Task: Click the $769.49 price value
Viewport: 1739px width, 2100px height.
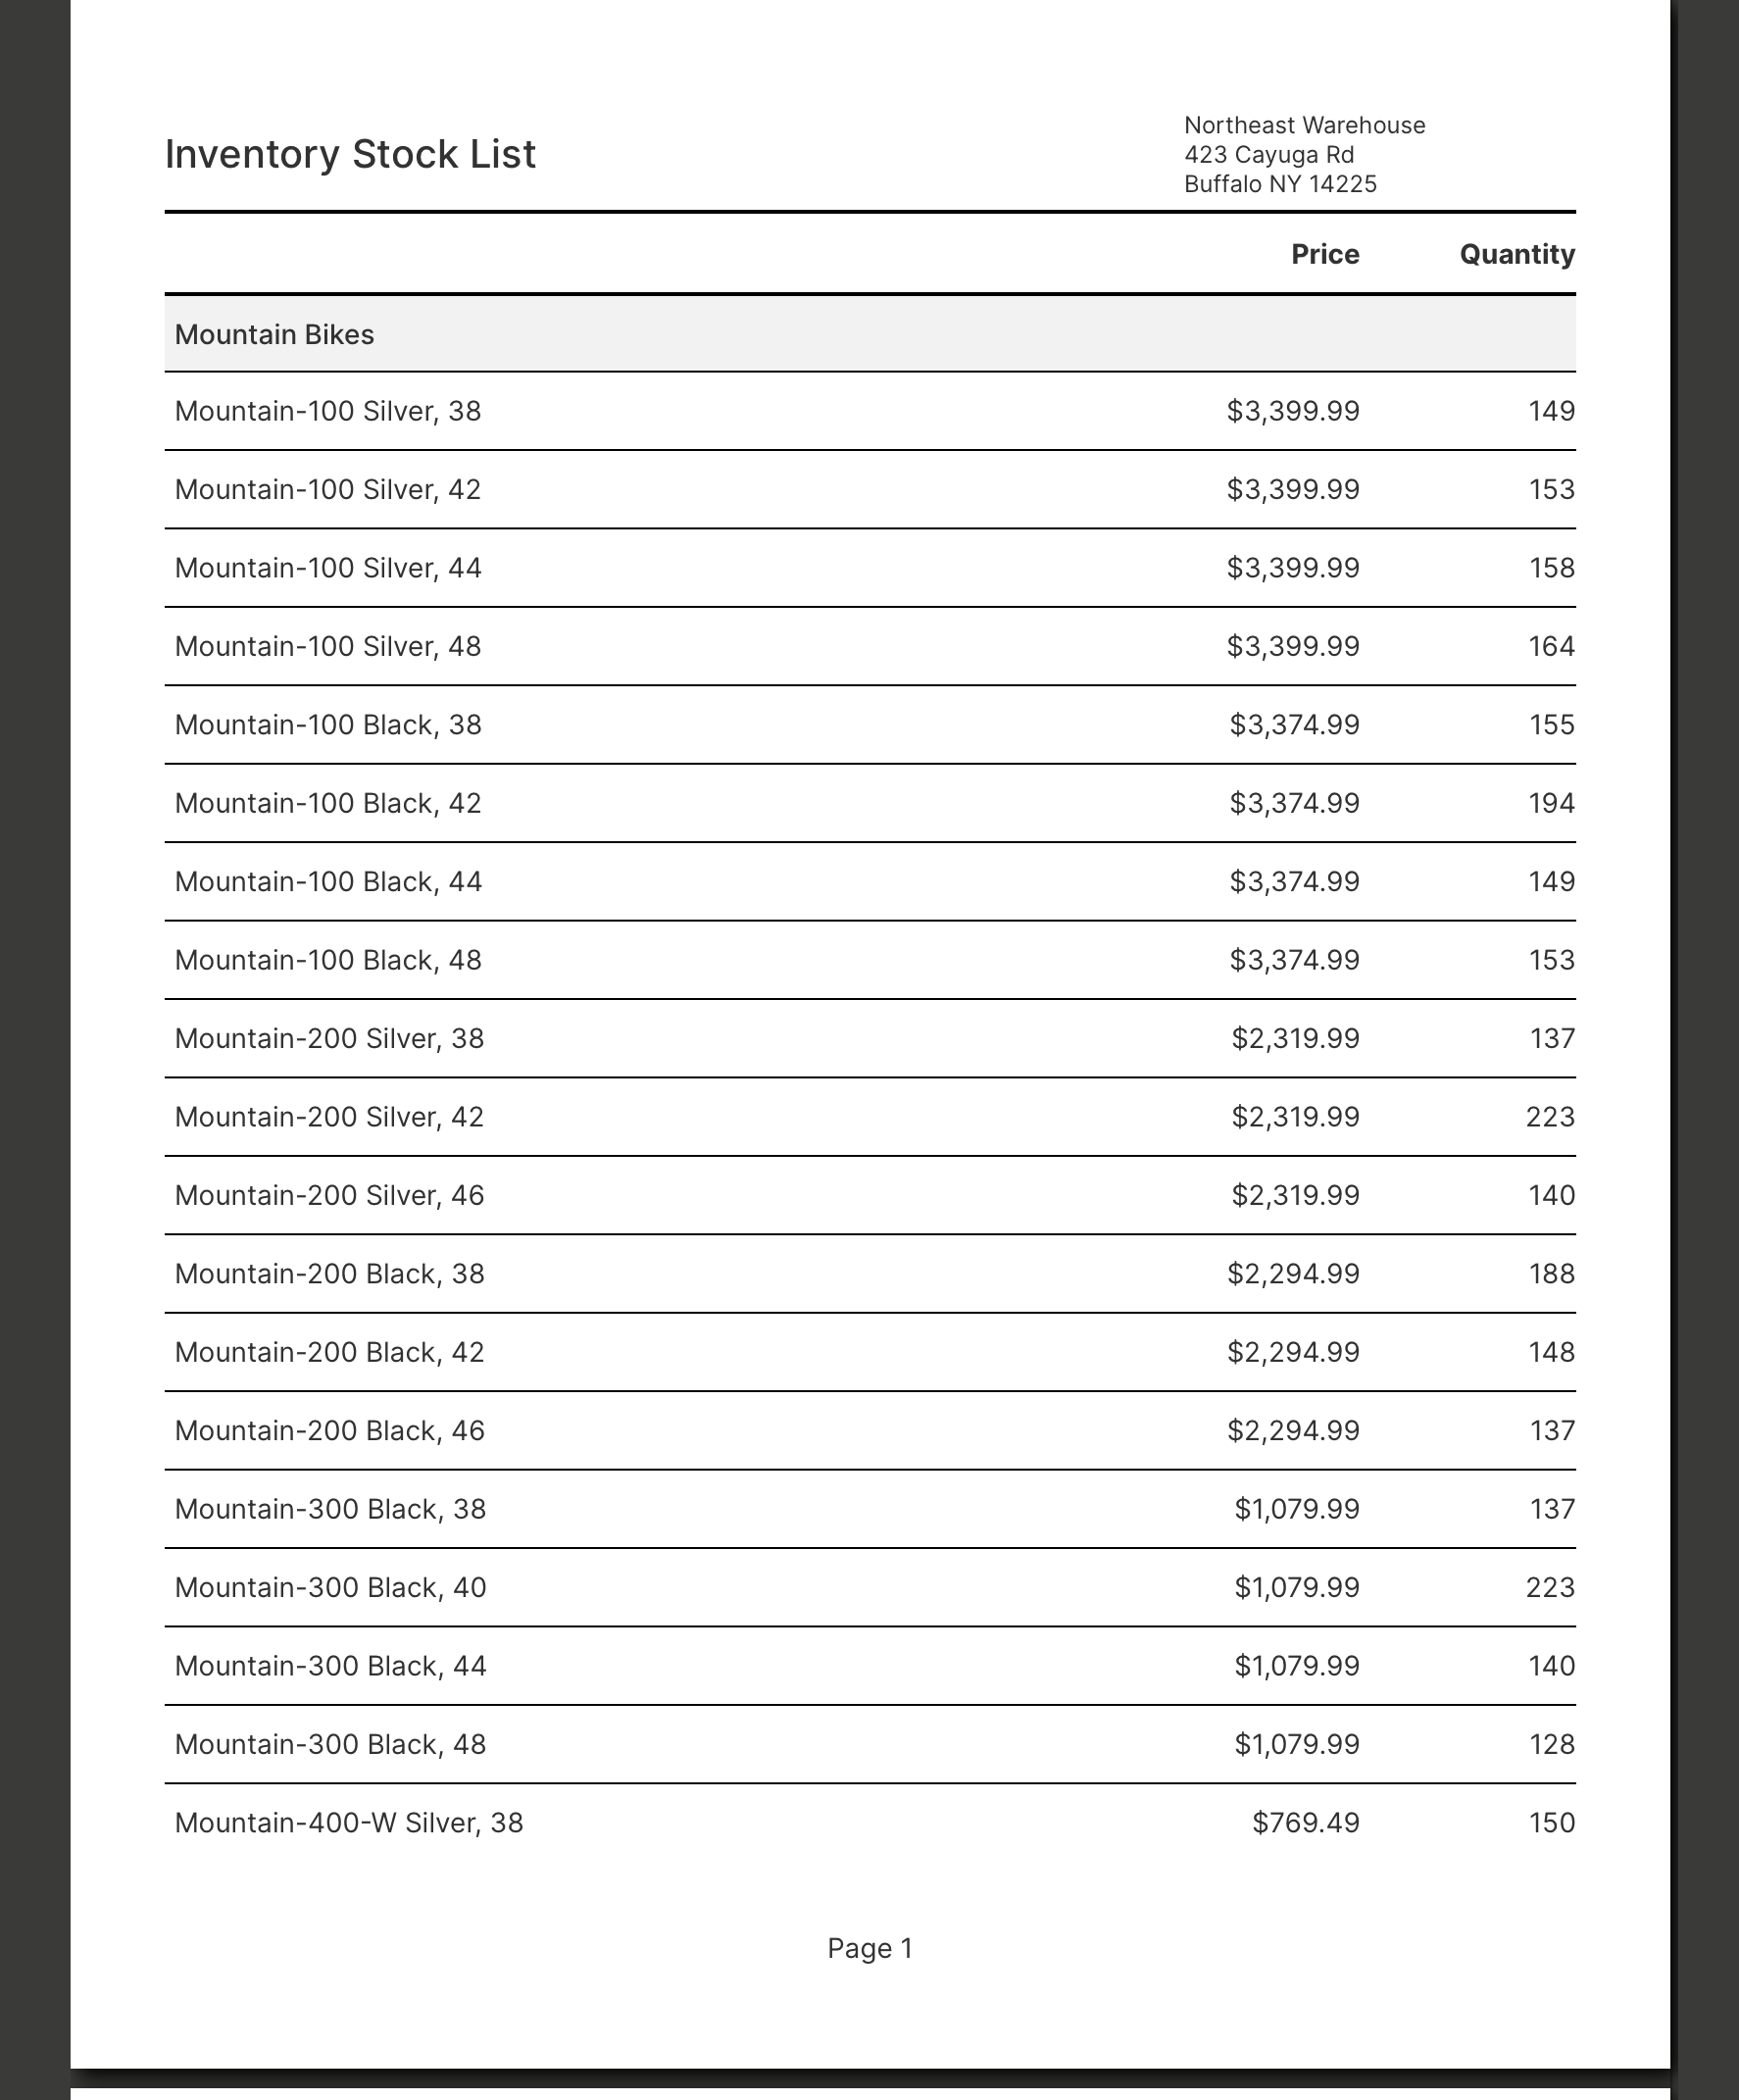Action: click(x=1305, y=1822)
